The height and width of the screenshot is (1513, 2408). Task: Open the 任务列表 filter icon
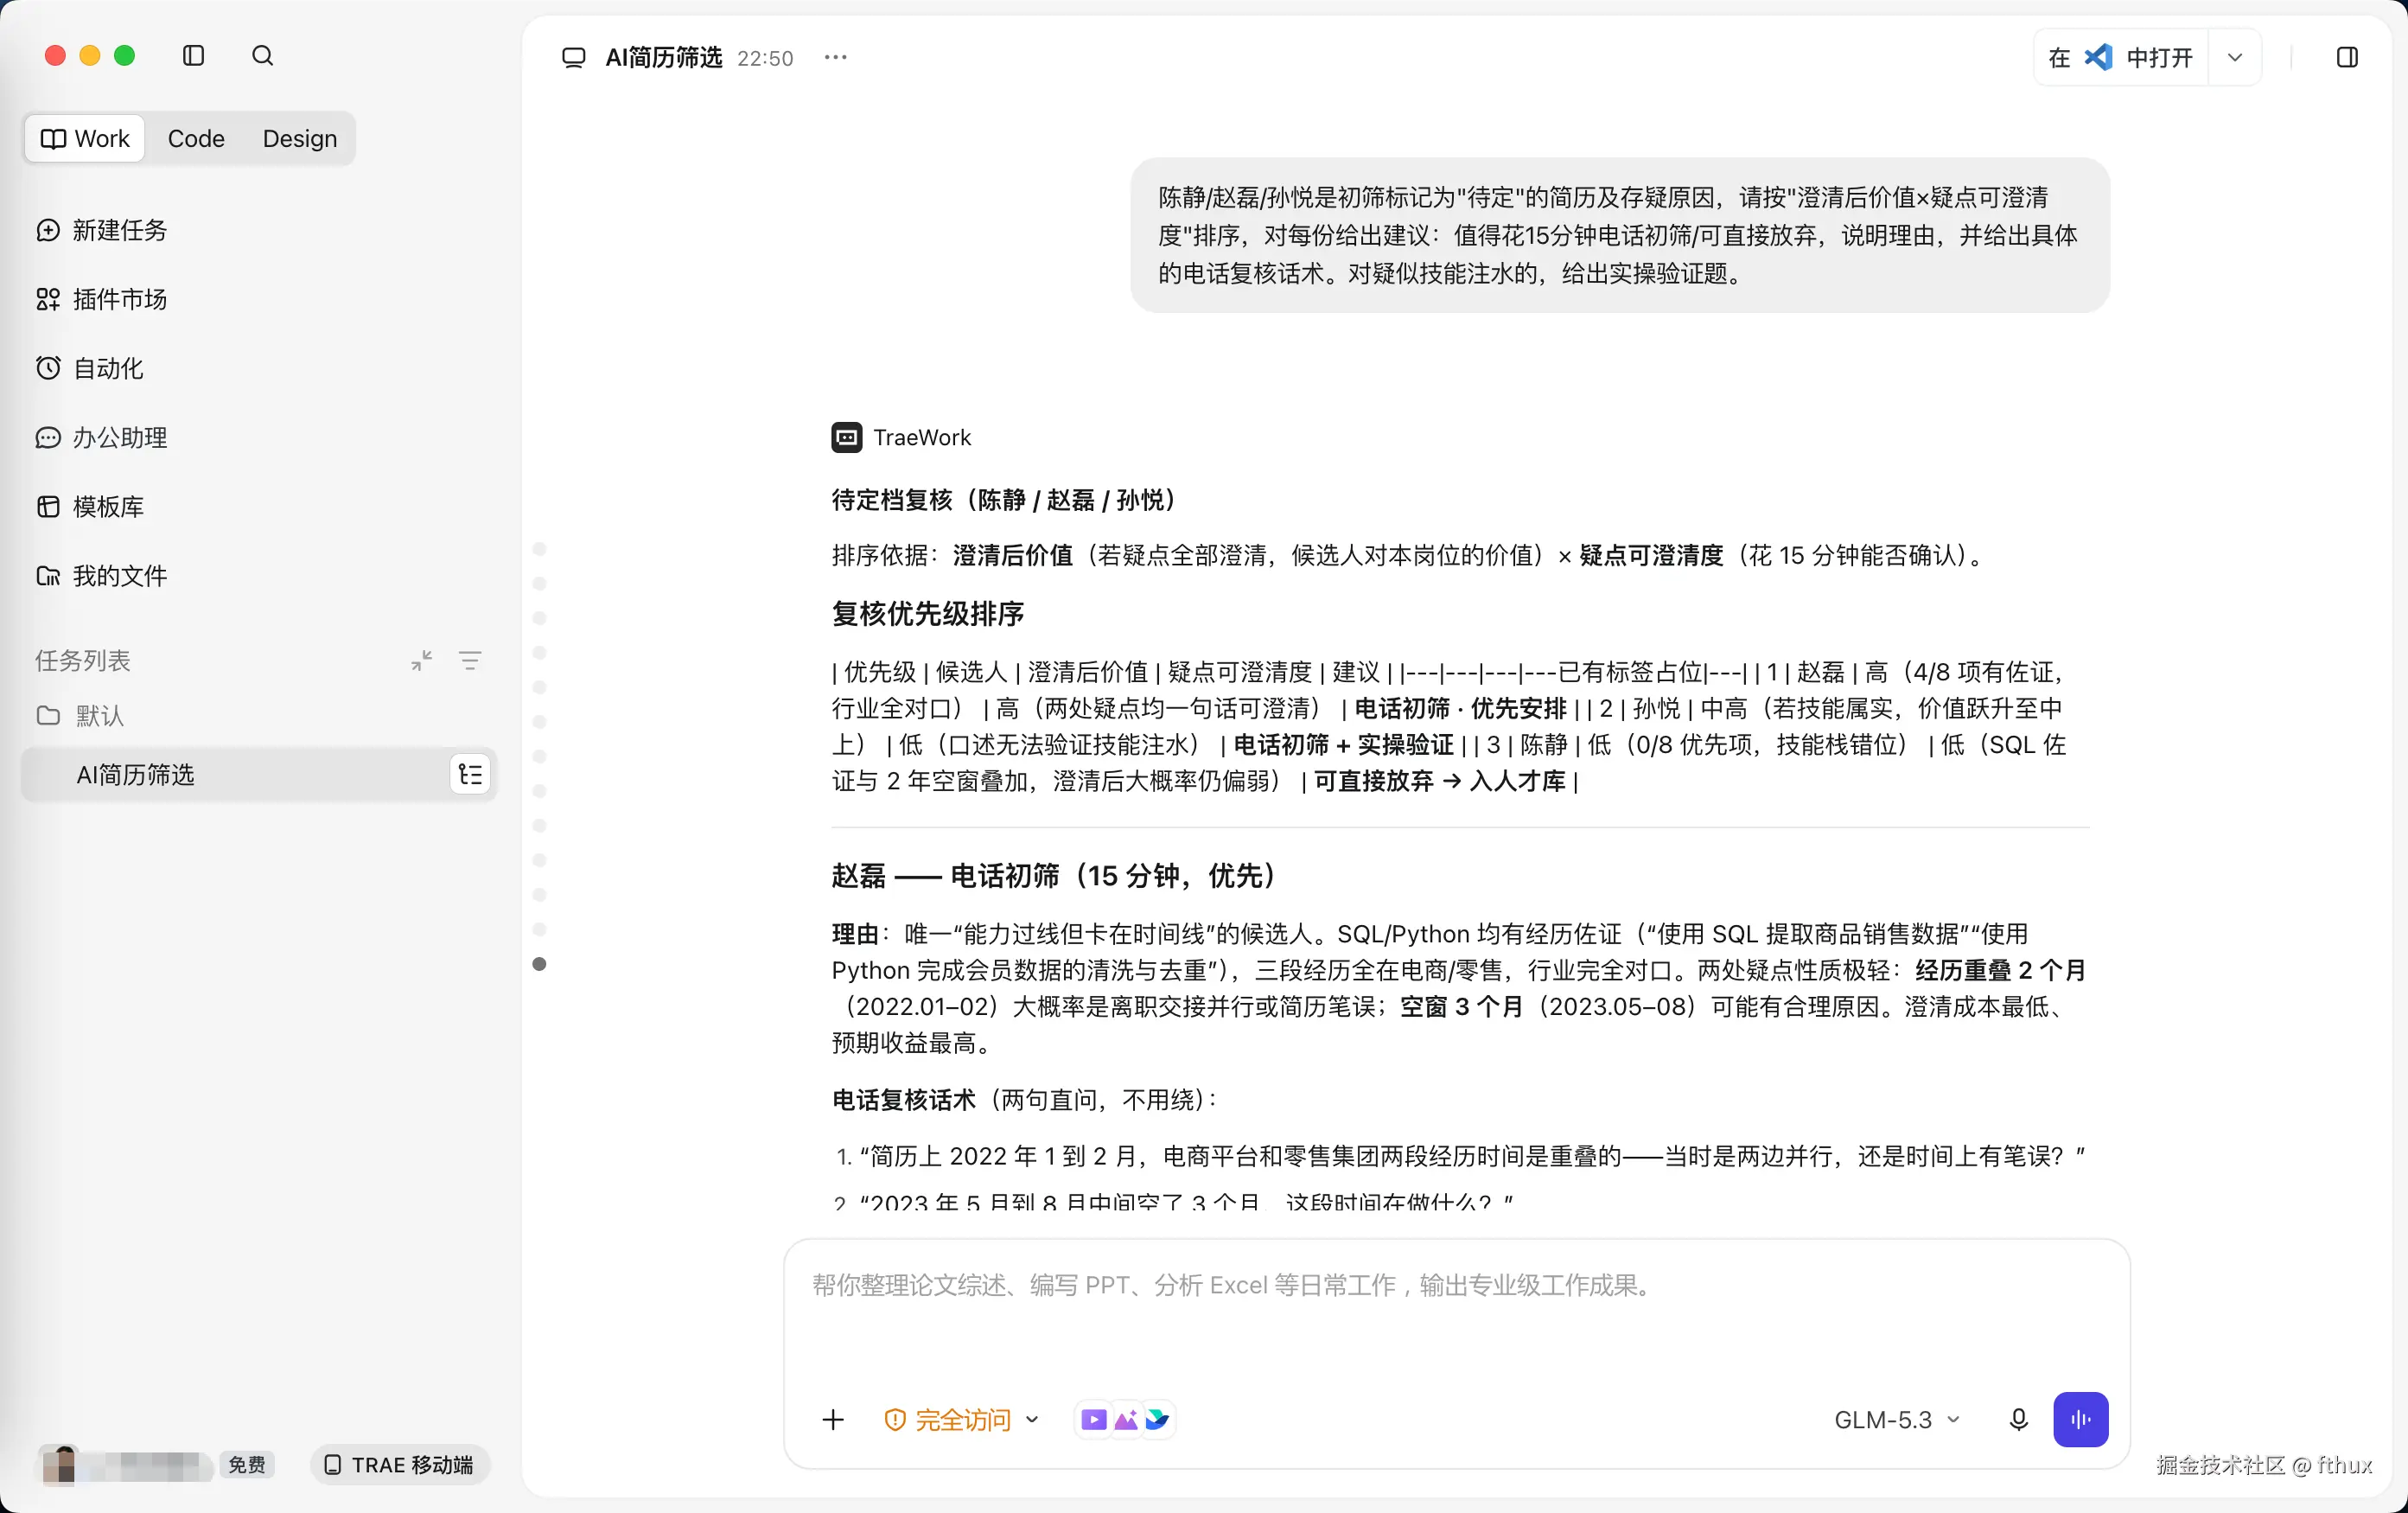[x=470, y=660]
